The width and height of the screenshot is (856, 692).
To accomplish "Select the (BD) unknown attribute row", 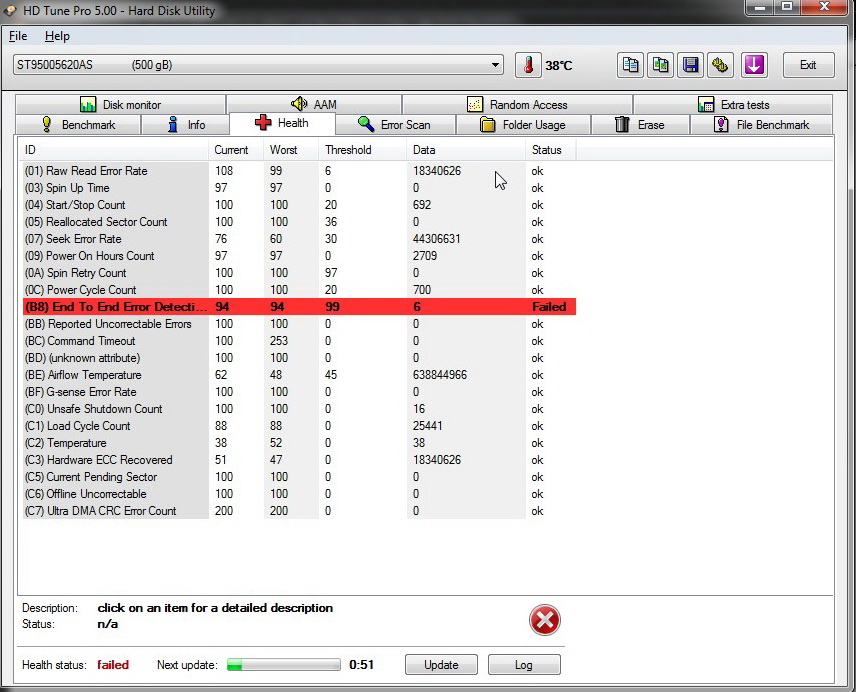I will tap(299, 358).
